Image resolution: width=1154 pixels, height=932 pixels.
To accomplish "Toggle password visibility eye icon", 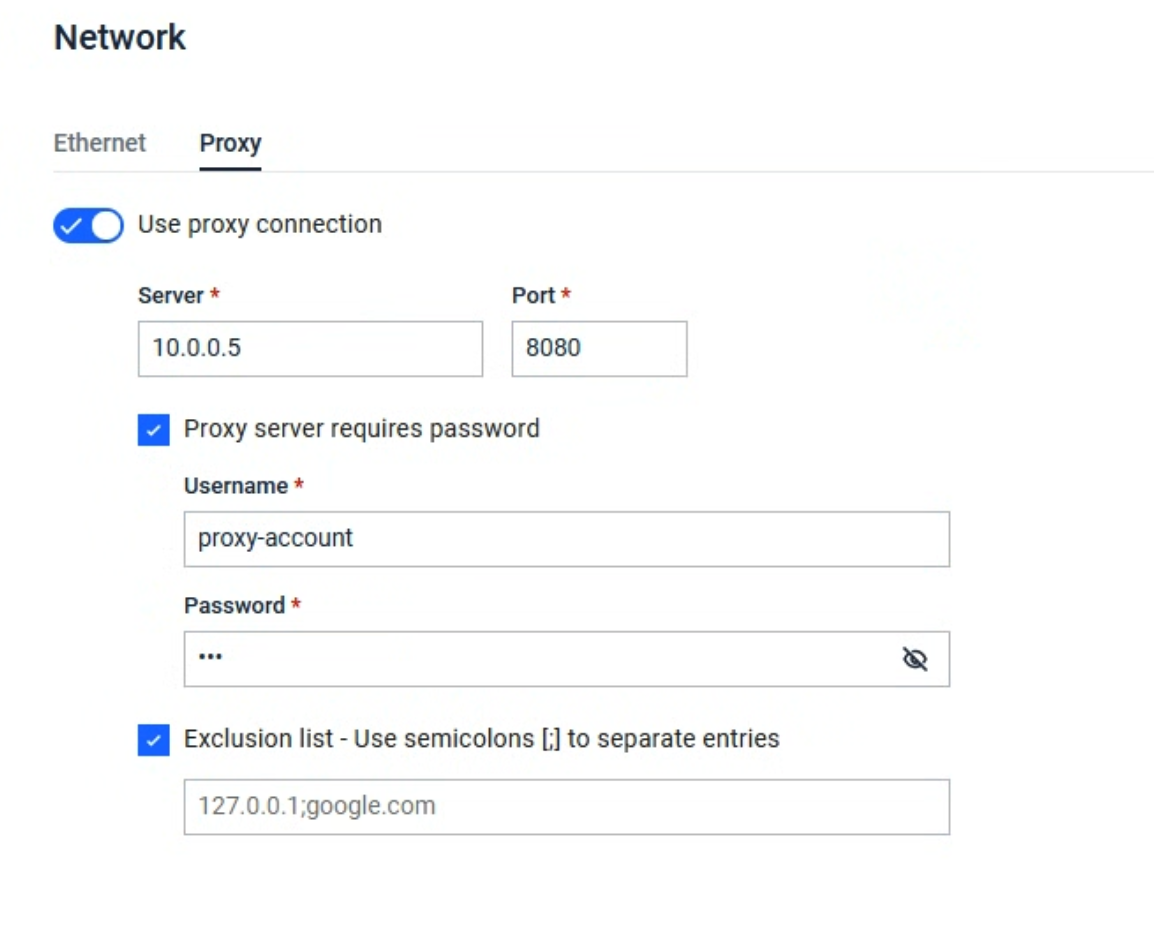I will tap(915, 659).
